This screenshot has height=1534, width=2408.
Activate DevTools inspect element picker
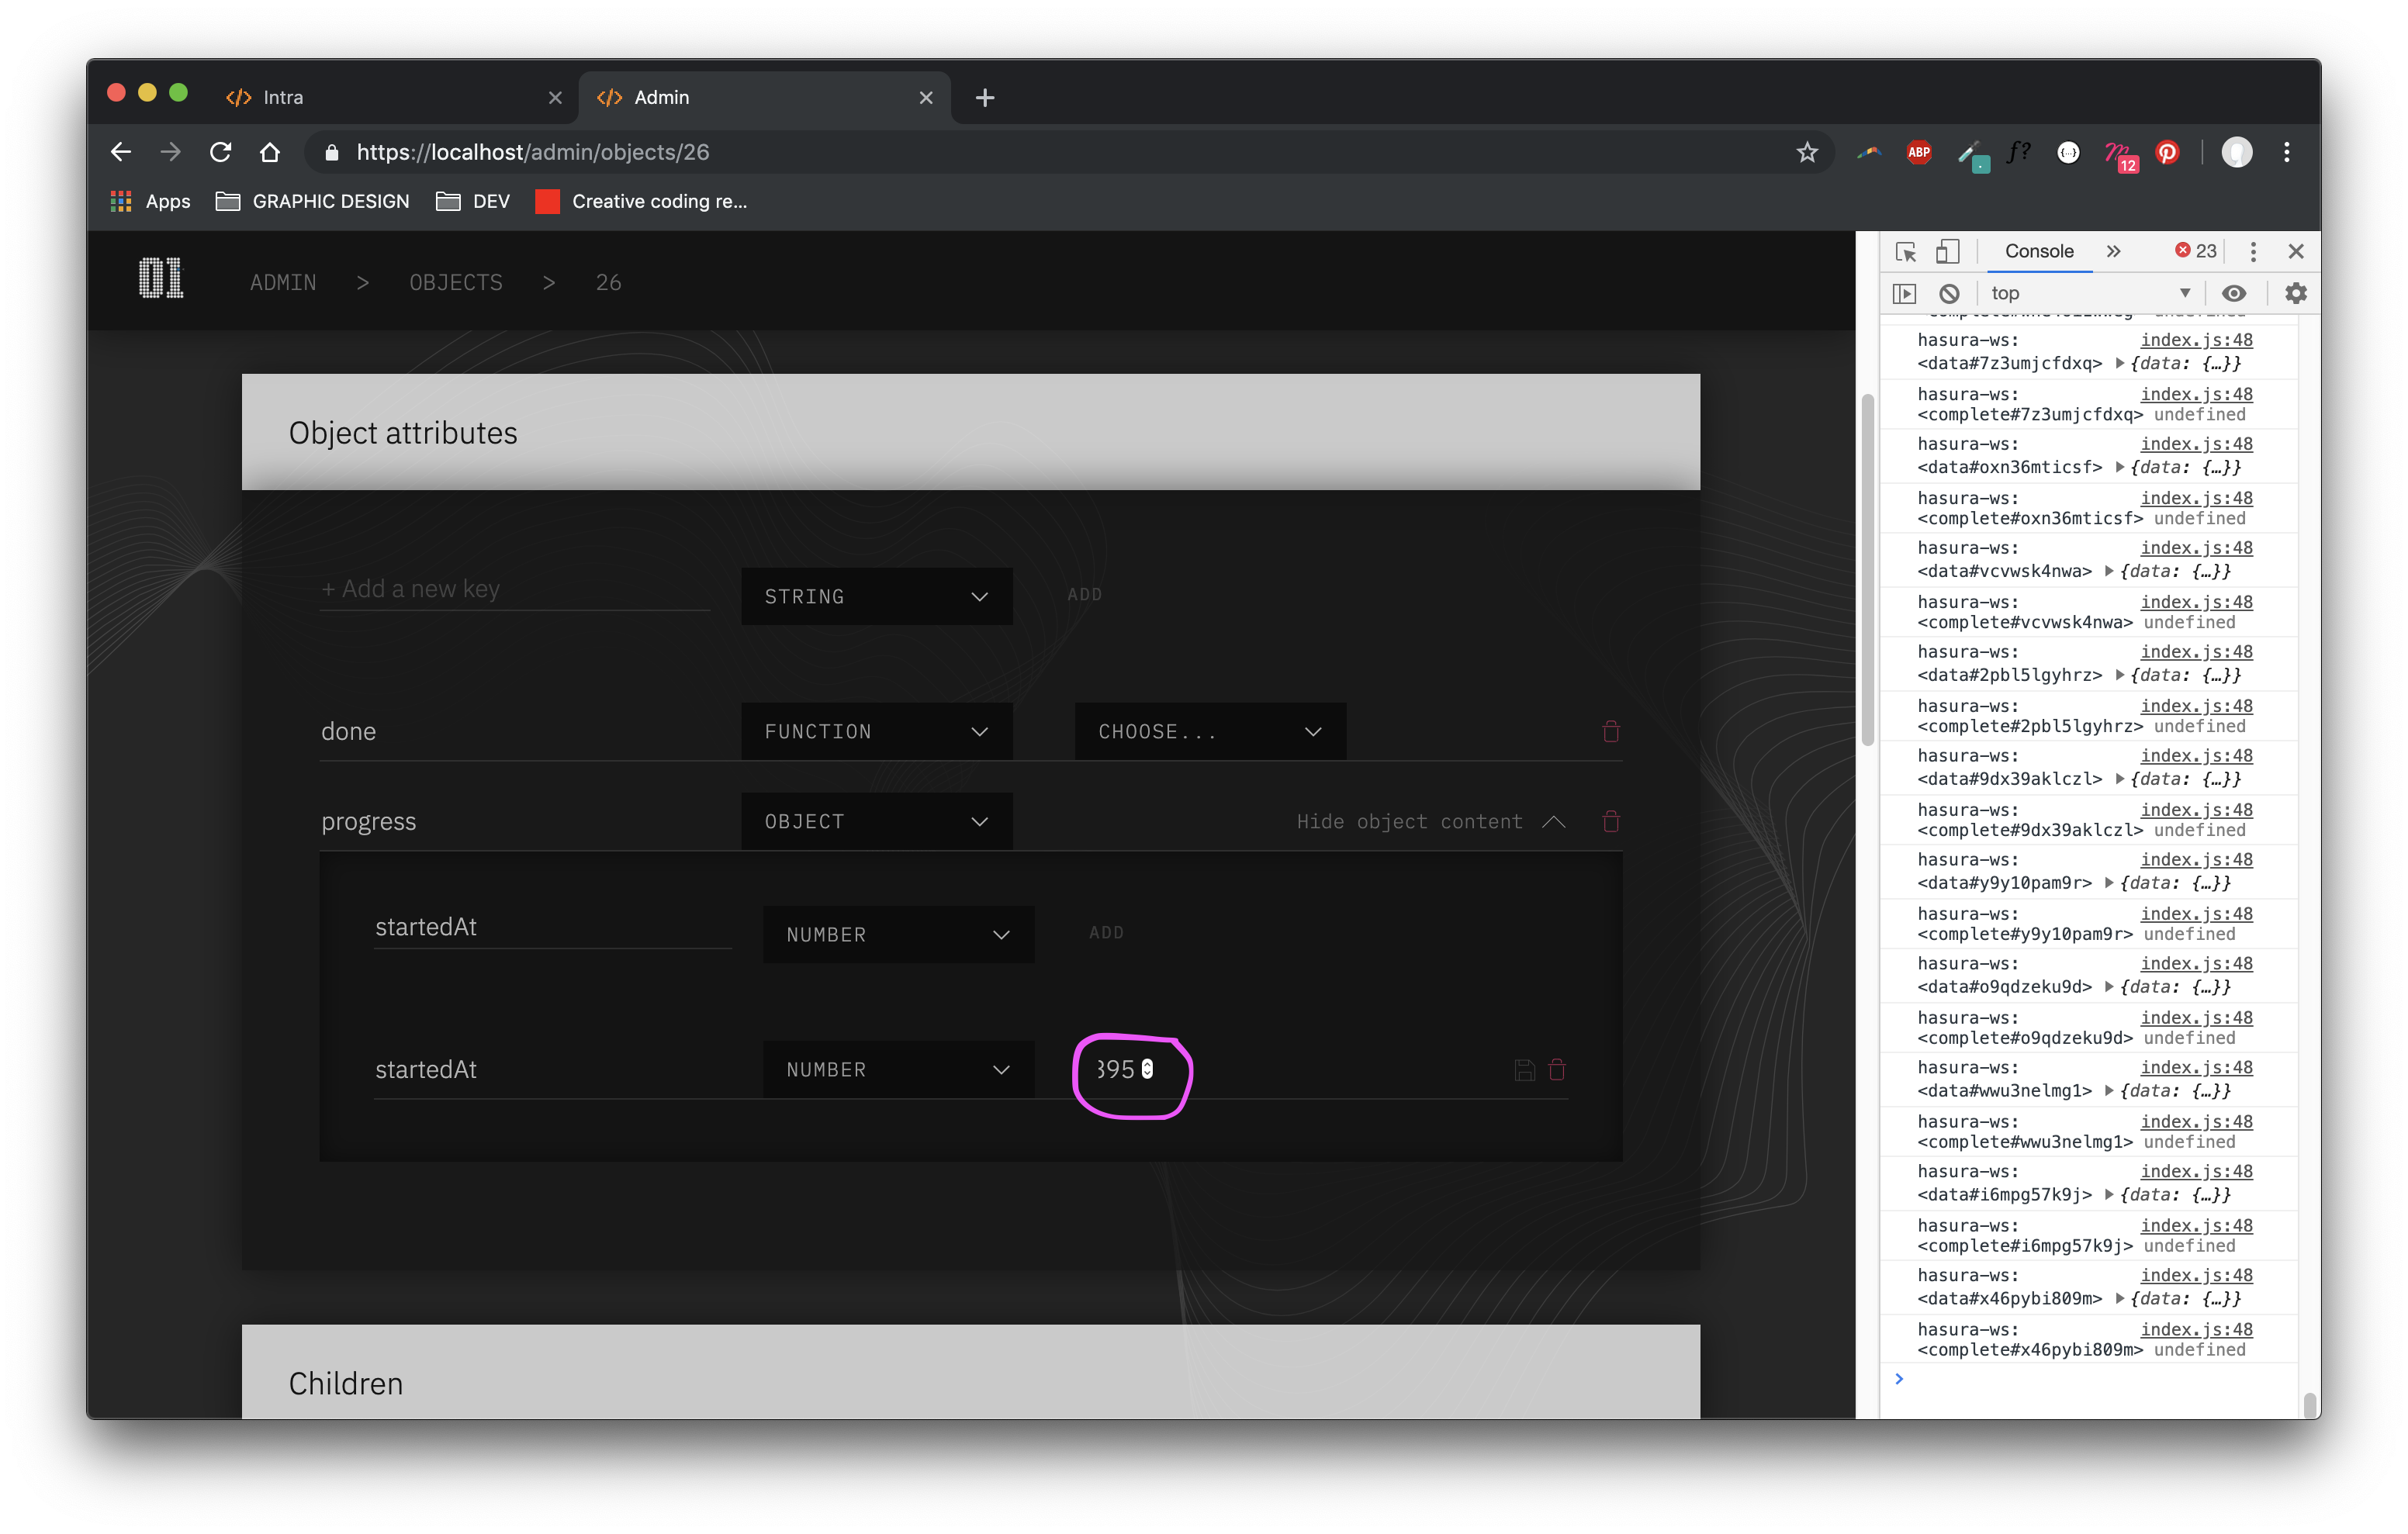(1905, 251)
